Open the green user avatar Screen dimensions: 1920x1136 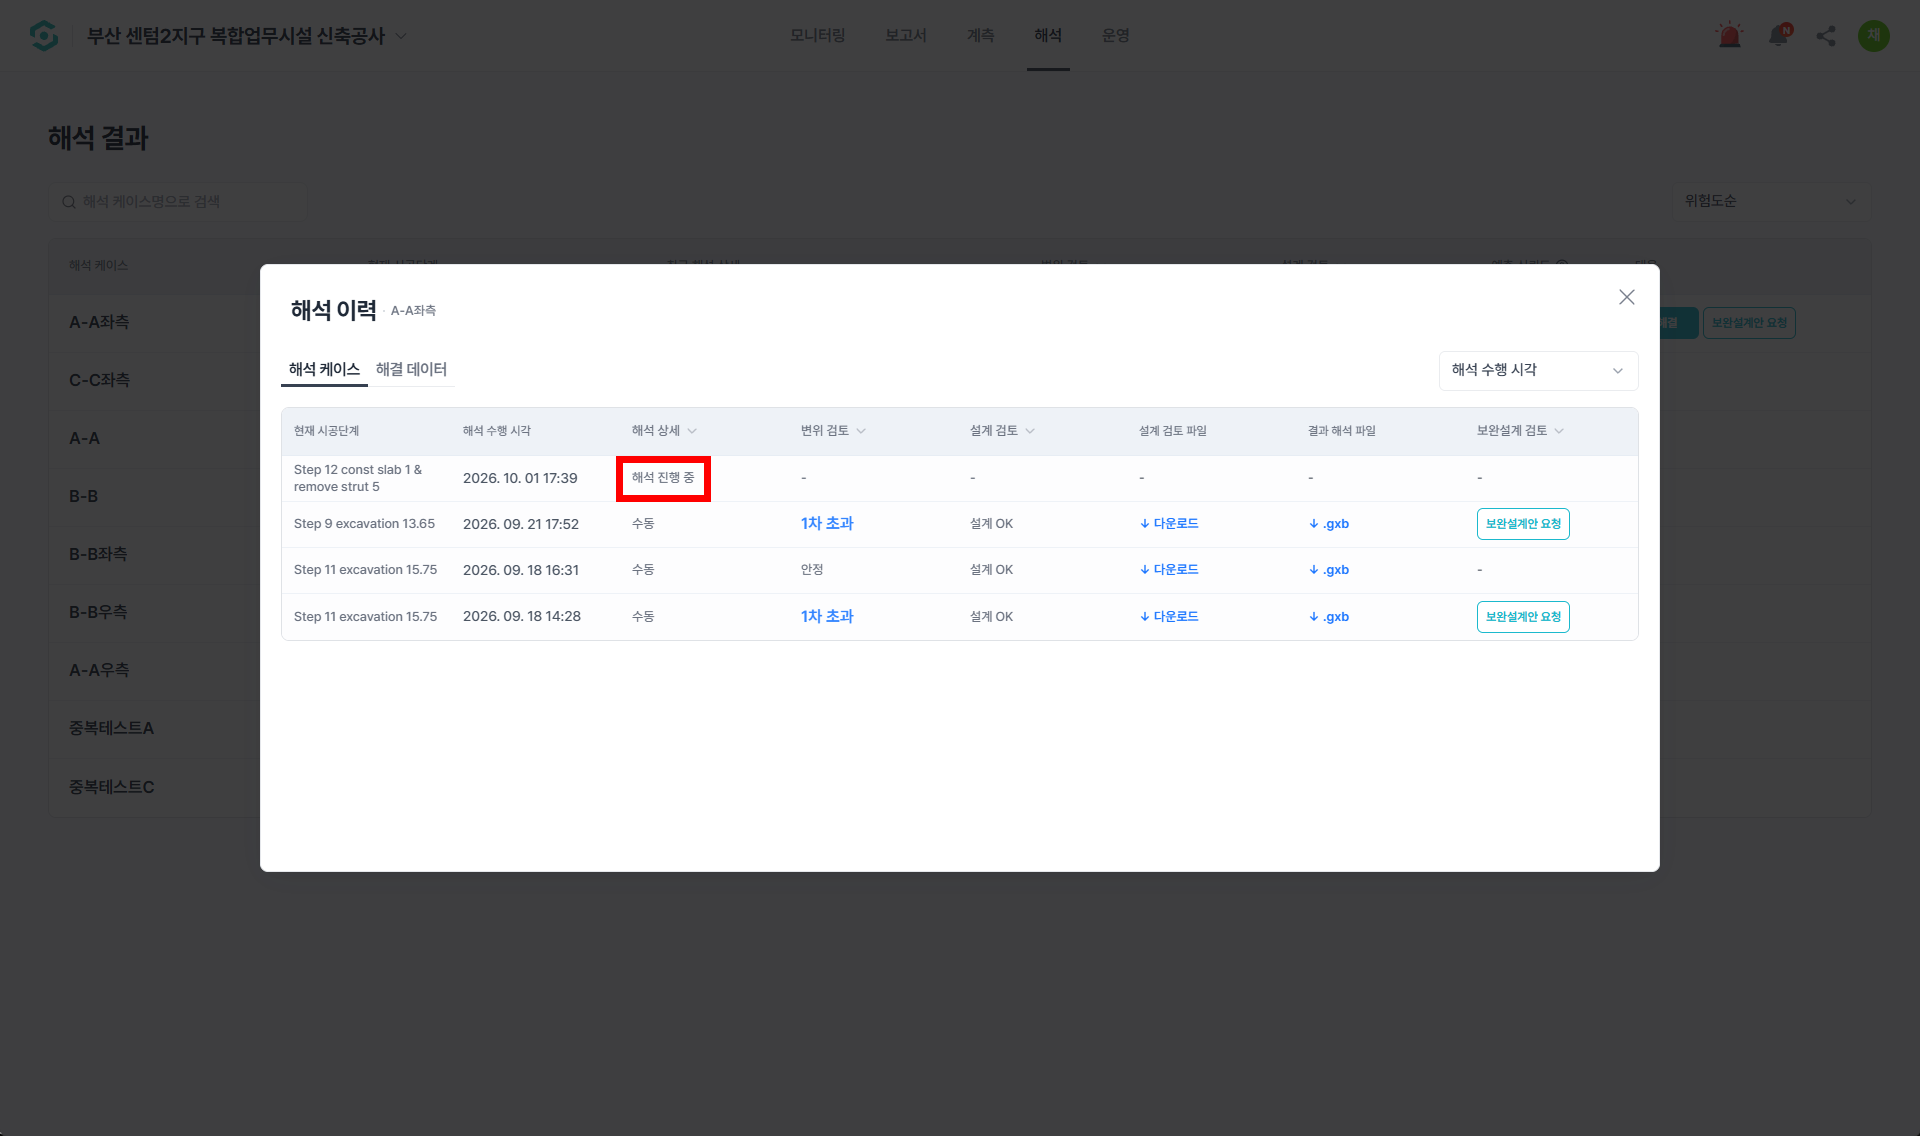pyautogui.click(x=1874, y=36)
